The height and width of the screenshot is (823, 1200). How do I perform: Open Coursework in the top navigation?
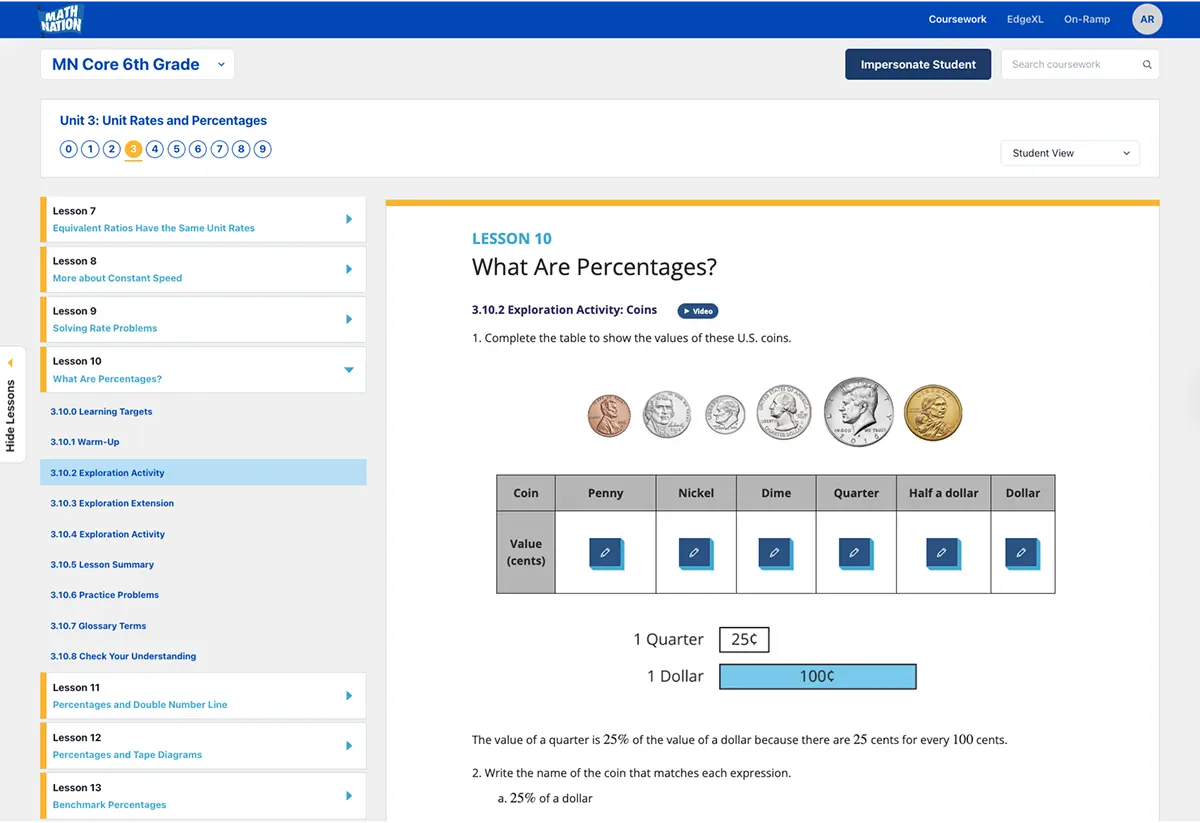click(x=957, y=19)
